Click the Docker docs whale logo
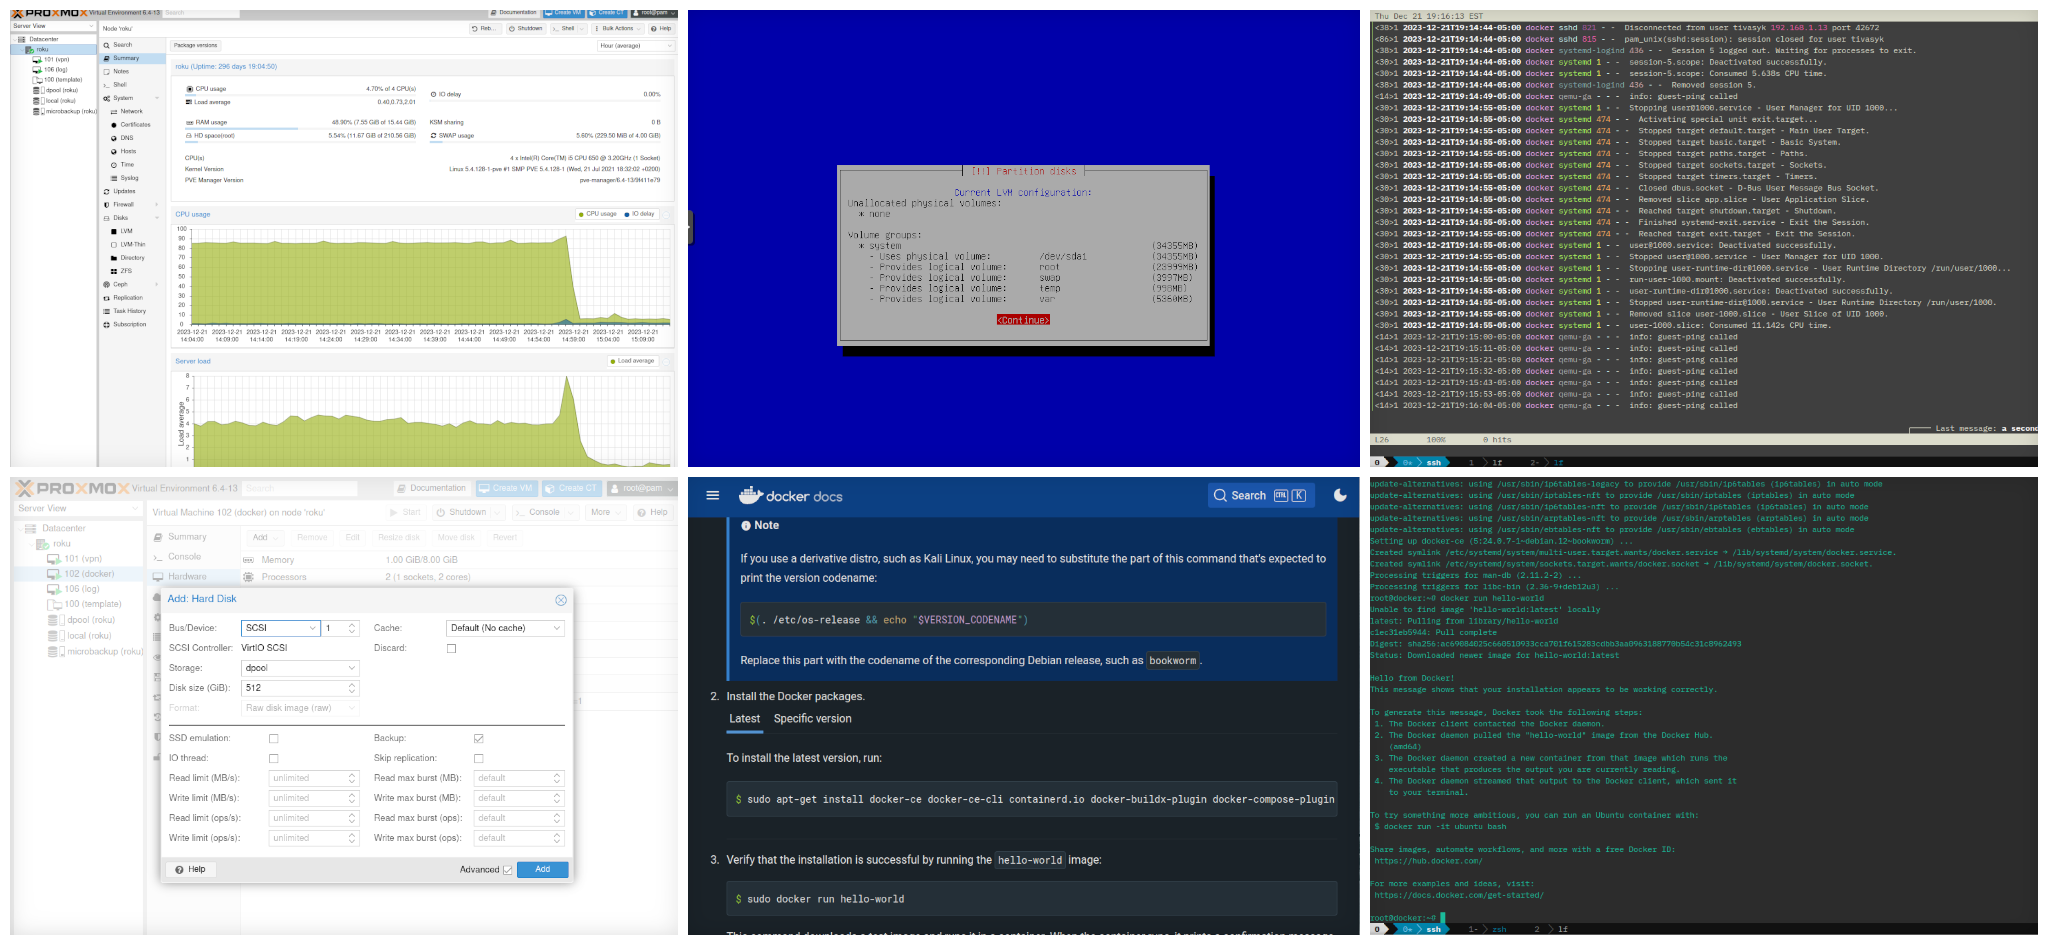2048x945 pixels. [751, 495]
